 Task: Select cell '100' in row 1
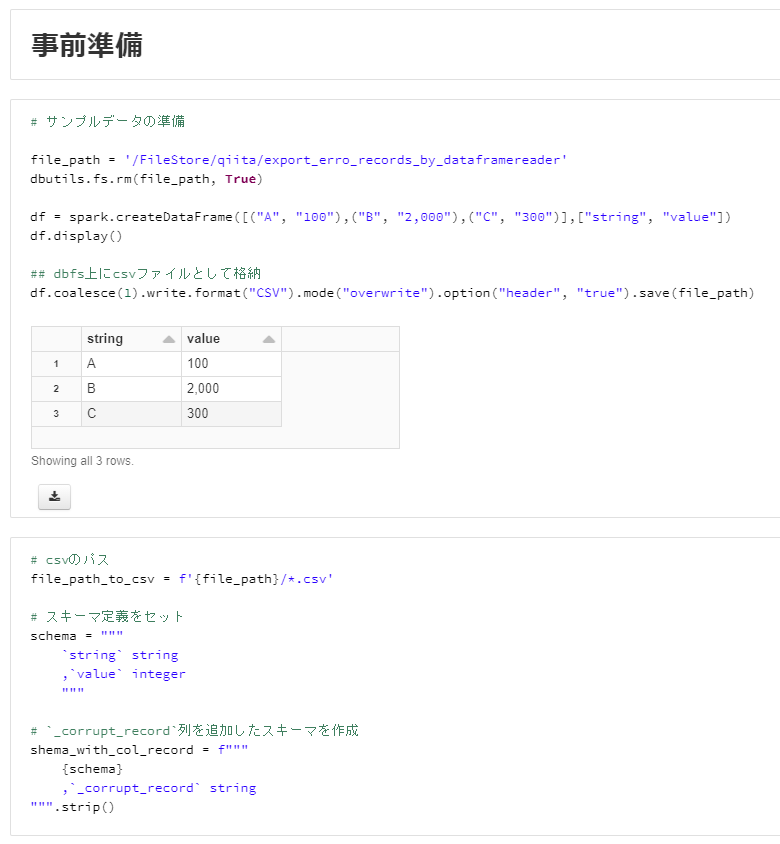tap(231, 364)
